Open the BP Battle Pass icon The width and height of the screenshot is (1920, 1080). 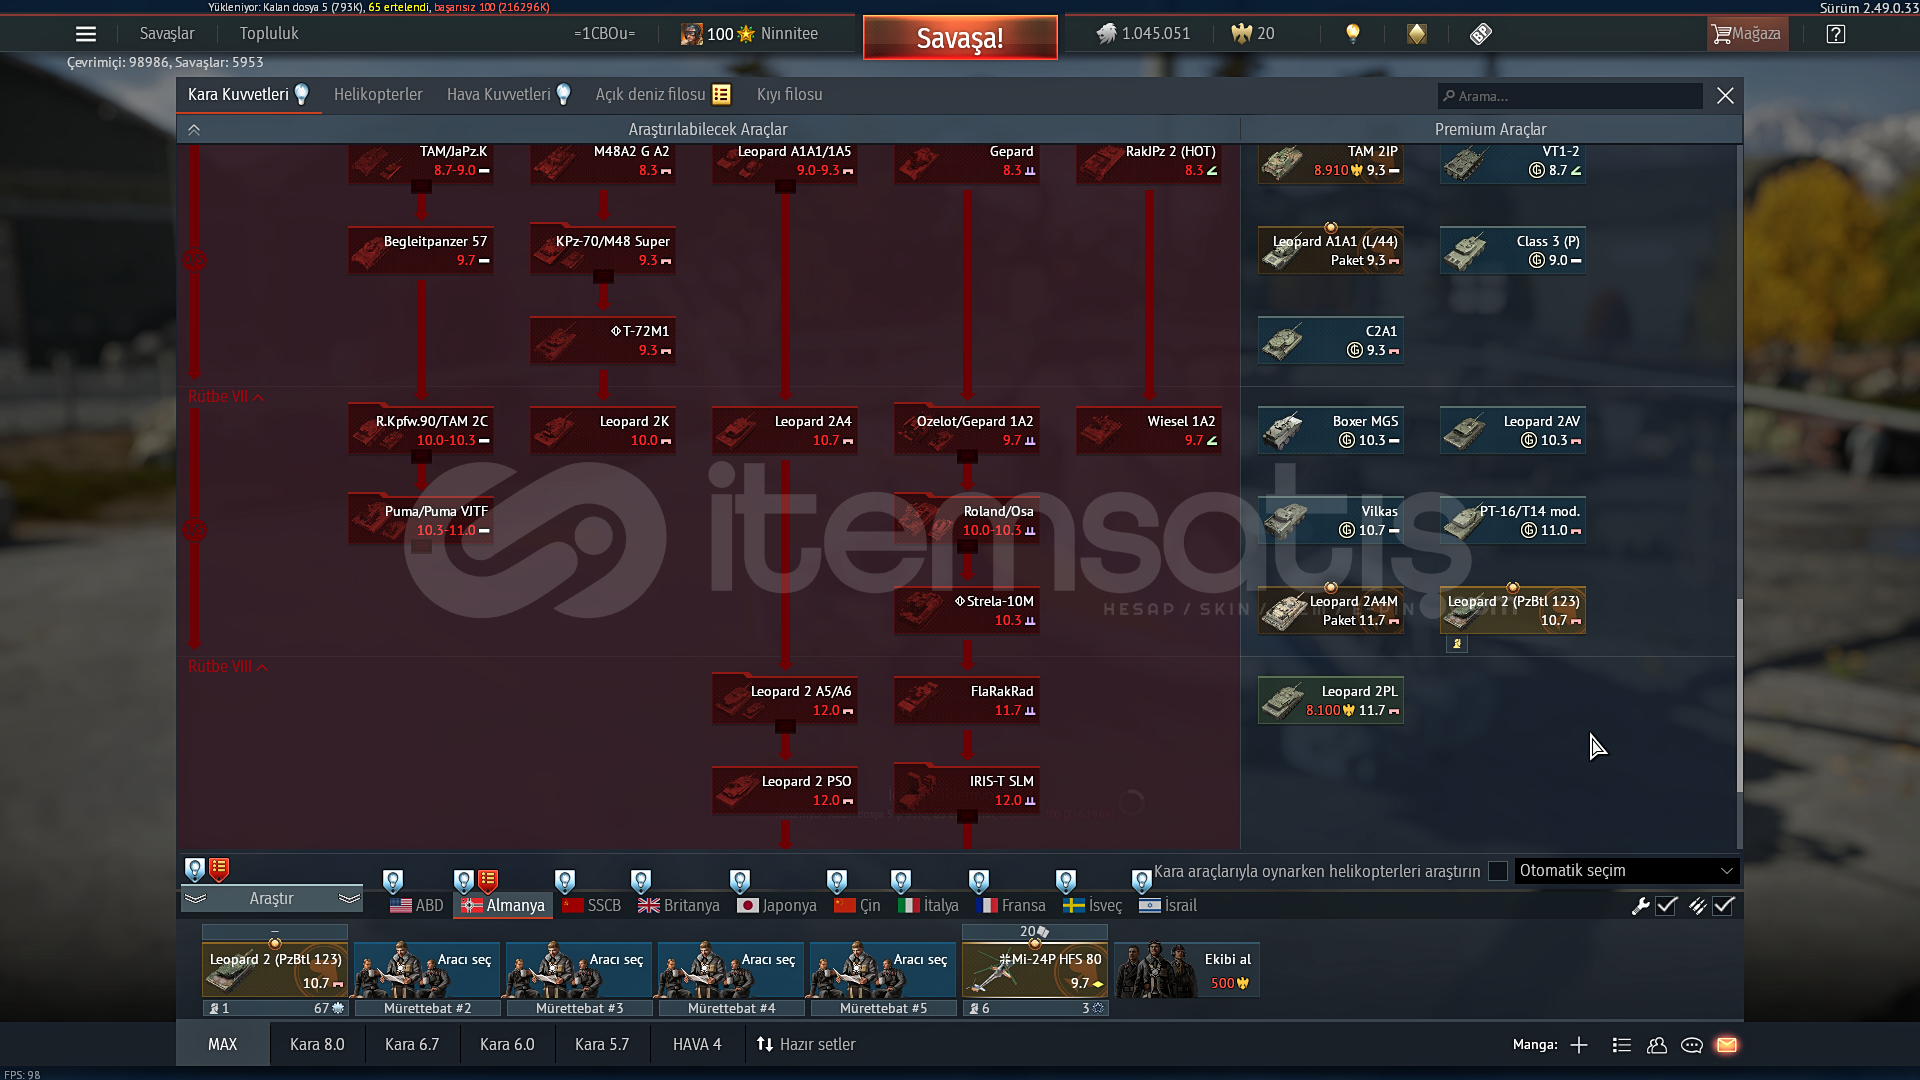pos(1481,34)
